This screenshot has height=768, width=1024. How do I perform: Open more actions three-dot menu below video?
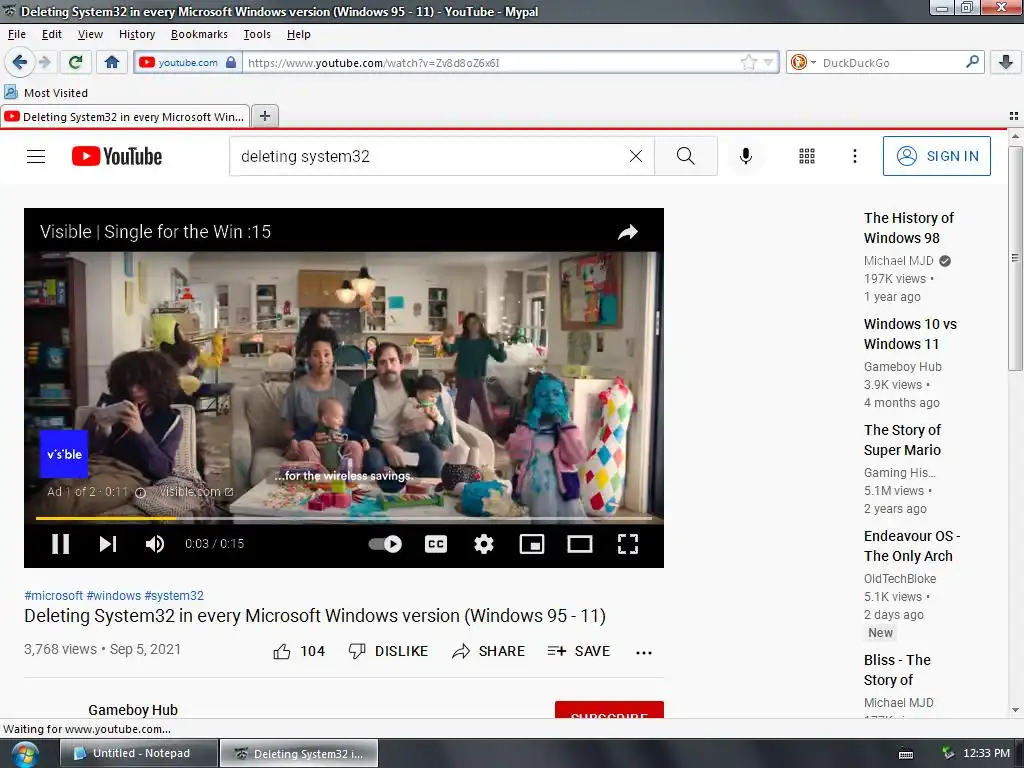click(x=644, y=652)
